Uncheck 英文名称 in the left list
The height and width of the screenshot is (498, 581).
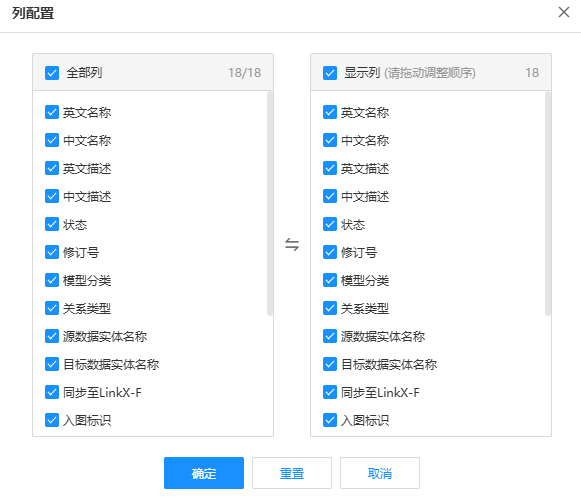click(x=52, y=112)
